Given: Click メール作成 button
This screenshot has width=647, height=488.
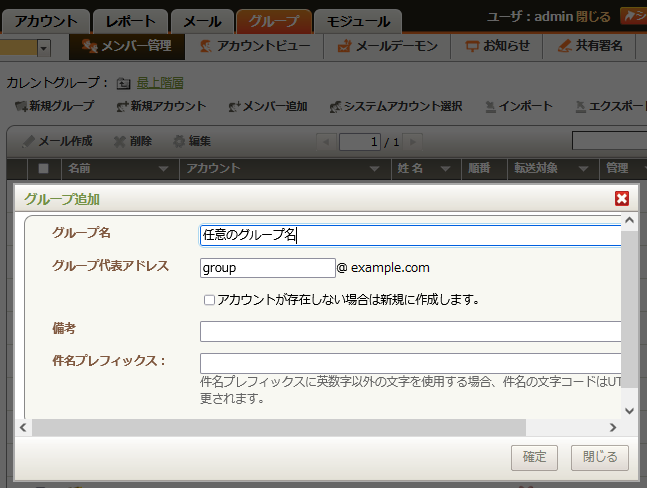Looking at the screenshot, I should (57, 141).
